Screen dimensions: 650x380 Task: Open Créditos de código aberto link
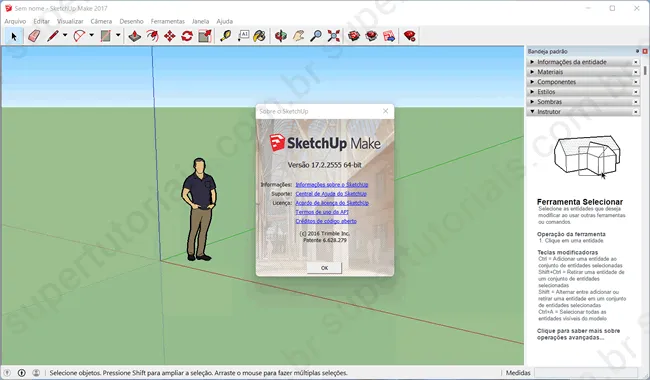click(x=326, y=221)
